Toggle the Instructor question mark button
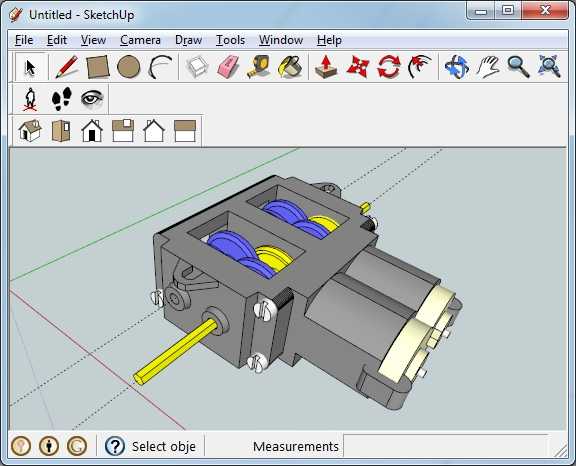Screen dimensions: 576x466 (115, 446)
